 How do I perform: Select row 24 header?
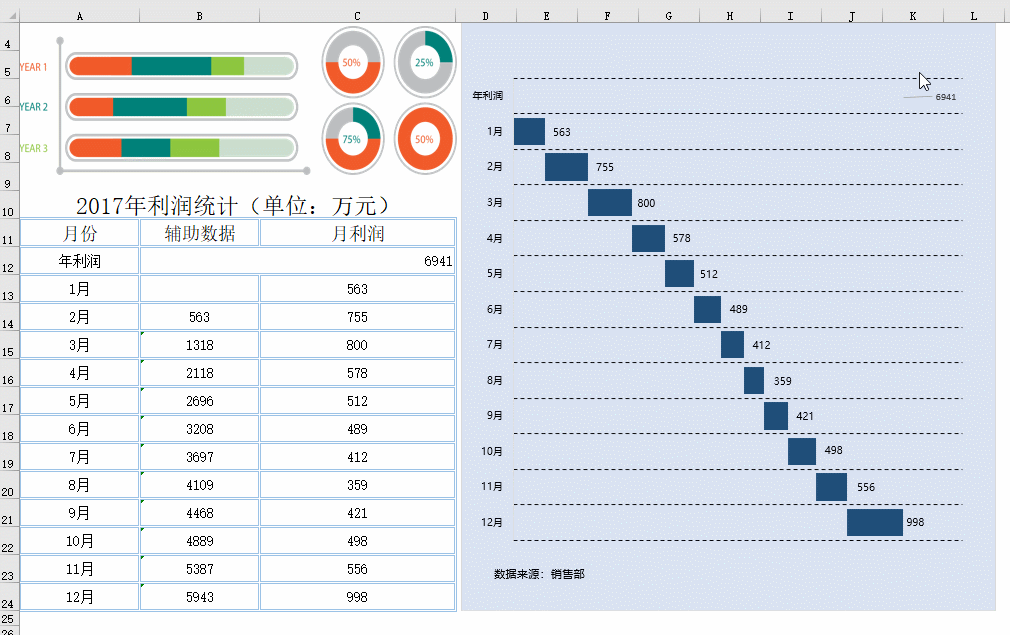(8, 598)
